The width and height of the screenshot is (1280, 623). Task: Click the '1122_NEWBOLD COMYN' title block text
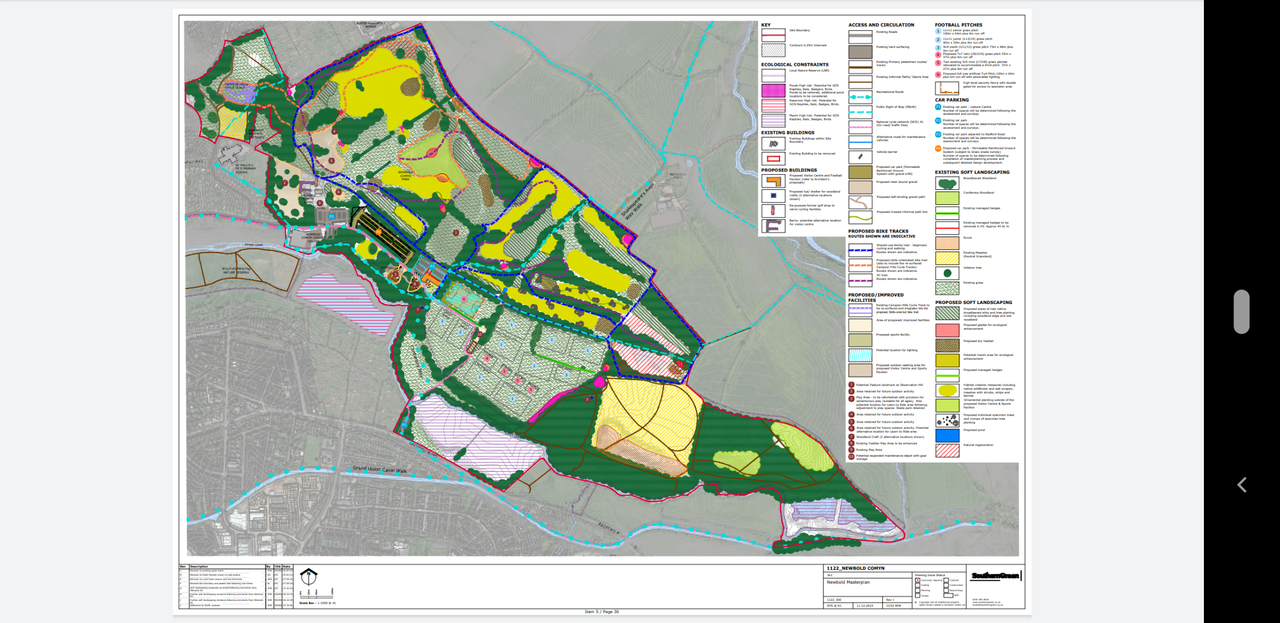(855, 568)
